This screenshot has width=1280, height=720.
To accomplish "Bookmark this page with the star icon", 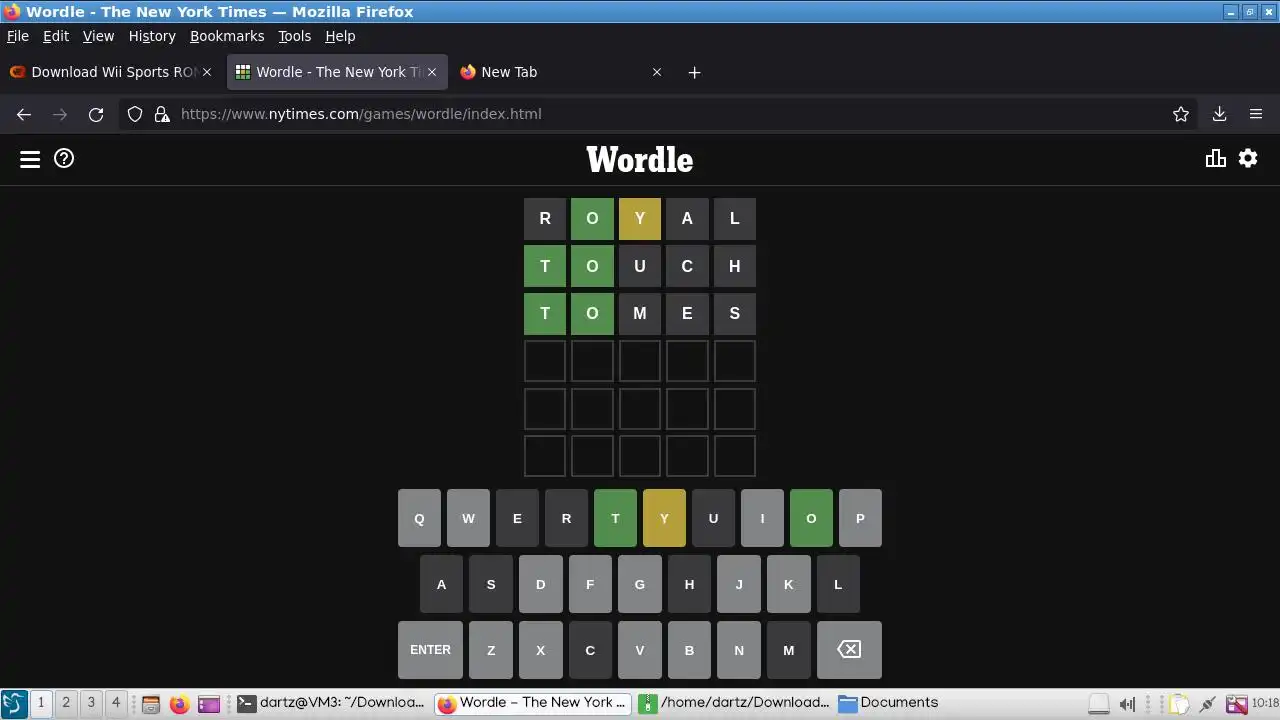I will pyautogui.click(x=1181, y=114).
